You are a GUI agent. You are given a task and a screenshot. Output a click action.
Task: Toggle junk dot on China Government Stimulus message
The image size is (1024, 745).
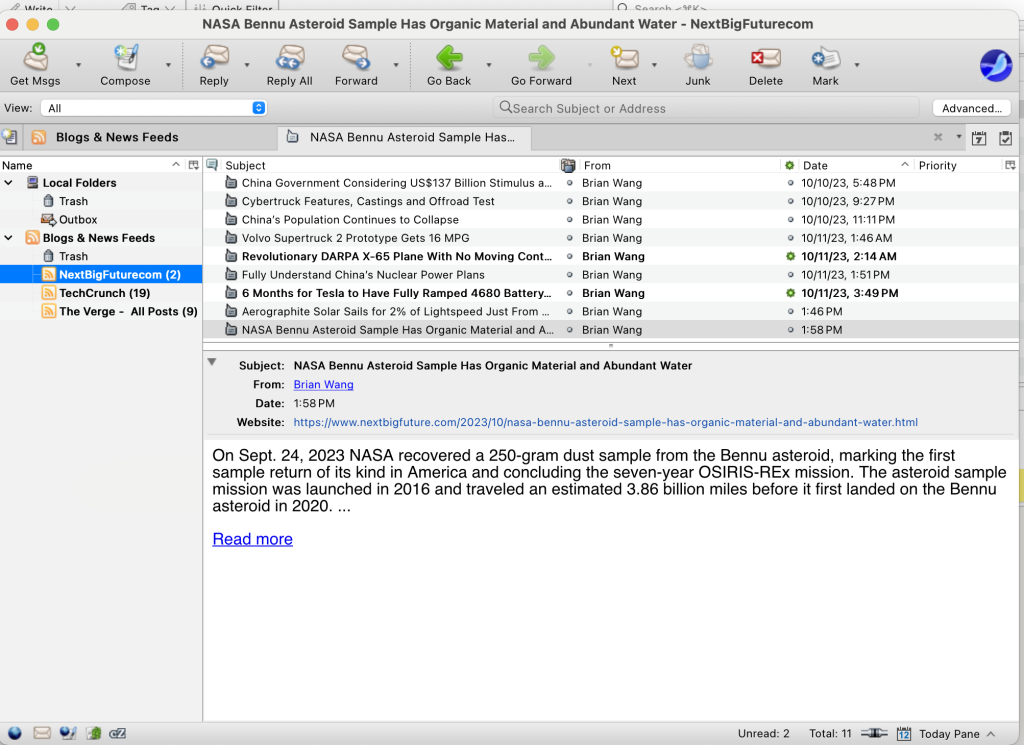pos(569,183)
